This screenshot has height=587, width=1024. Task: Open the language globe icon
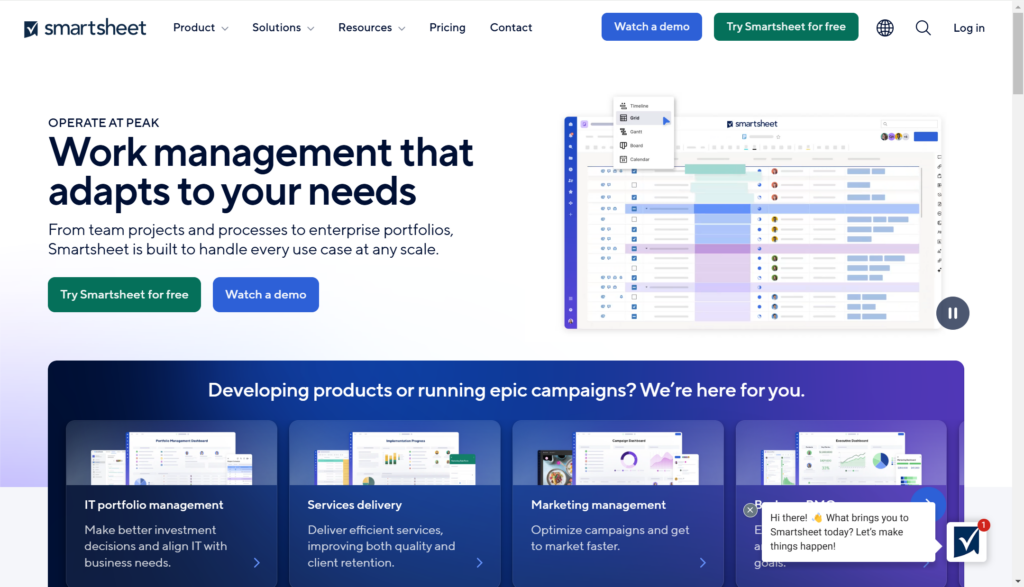click(885, 28)
